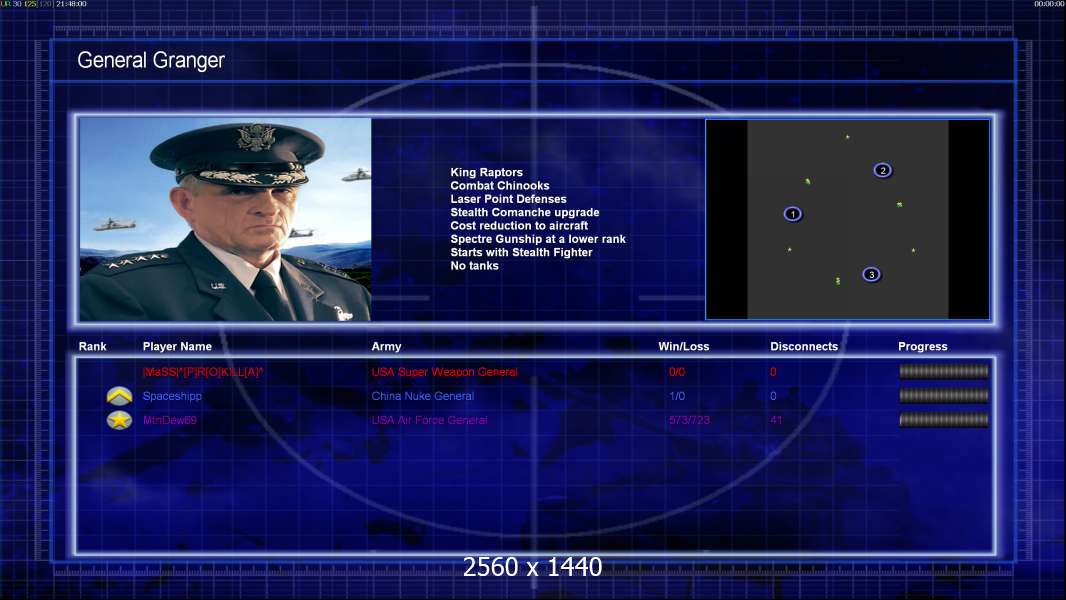This screenshot has width=1066, height=600.
Task: Click the Win/Loss column header
Action: pyautogui.click(x=683, y=347)
